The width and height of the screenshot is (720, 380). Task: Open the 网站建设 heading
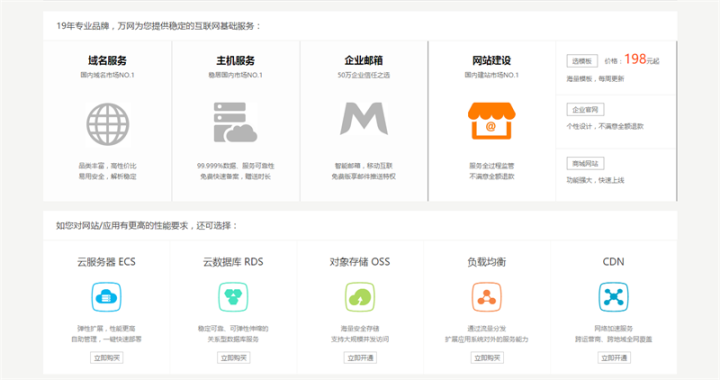coord(491,61)
